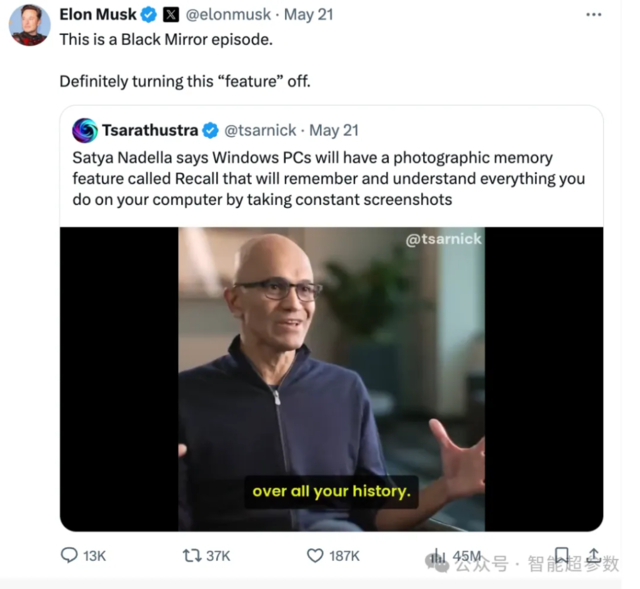The height and width of the screenshot is (589, 640).
Task: Click the blue verified badge beside Elon Musk
Action: click(x=149, y=15)
